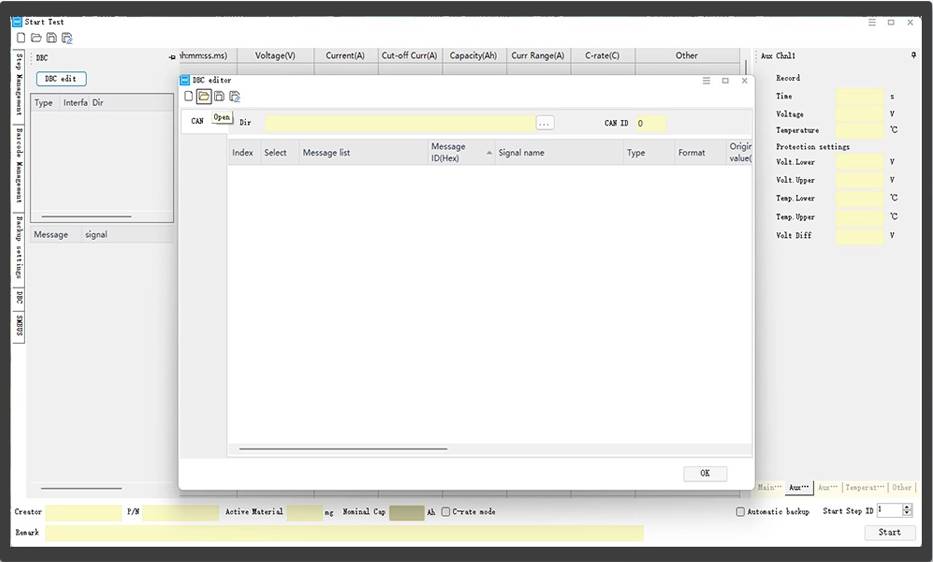Click the Volt Diff input field
Image resolution: width=933 pixels, height=562 pixels.
point(860,235)
